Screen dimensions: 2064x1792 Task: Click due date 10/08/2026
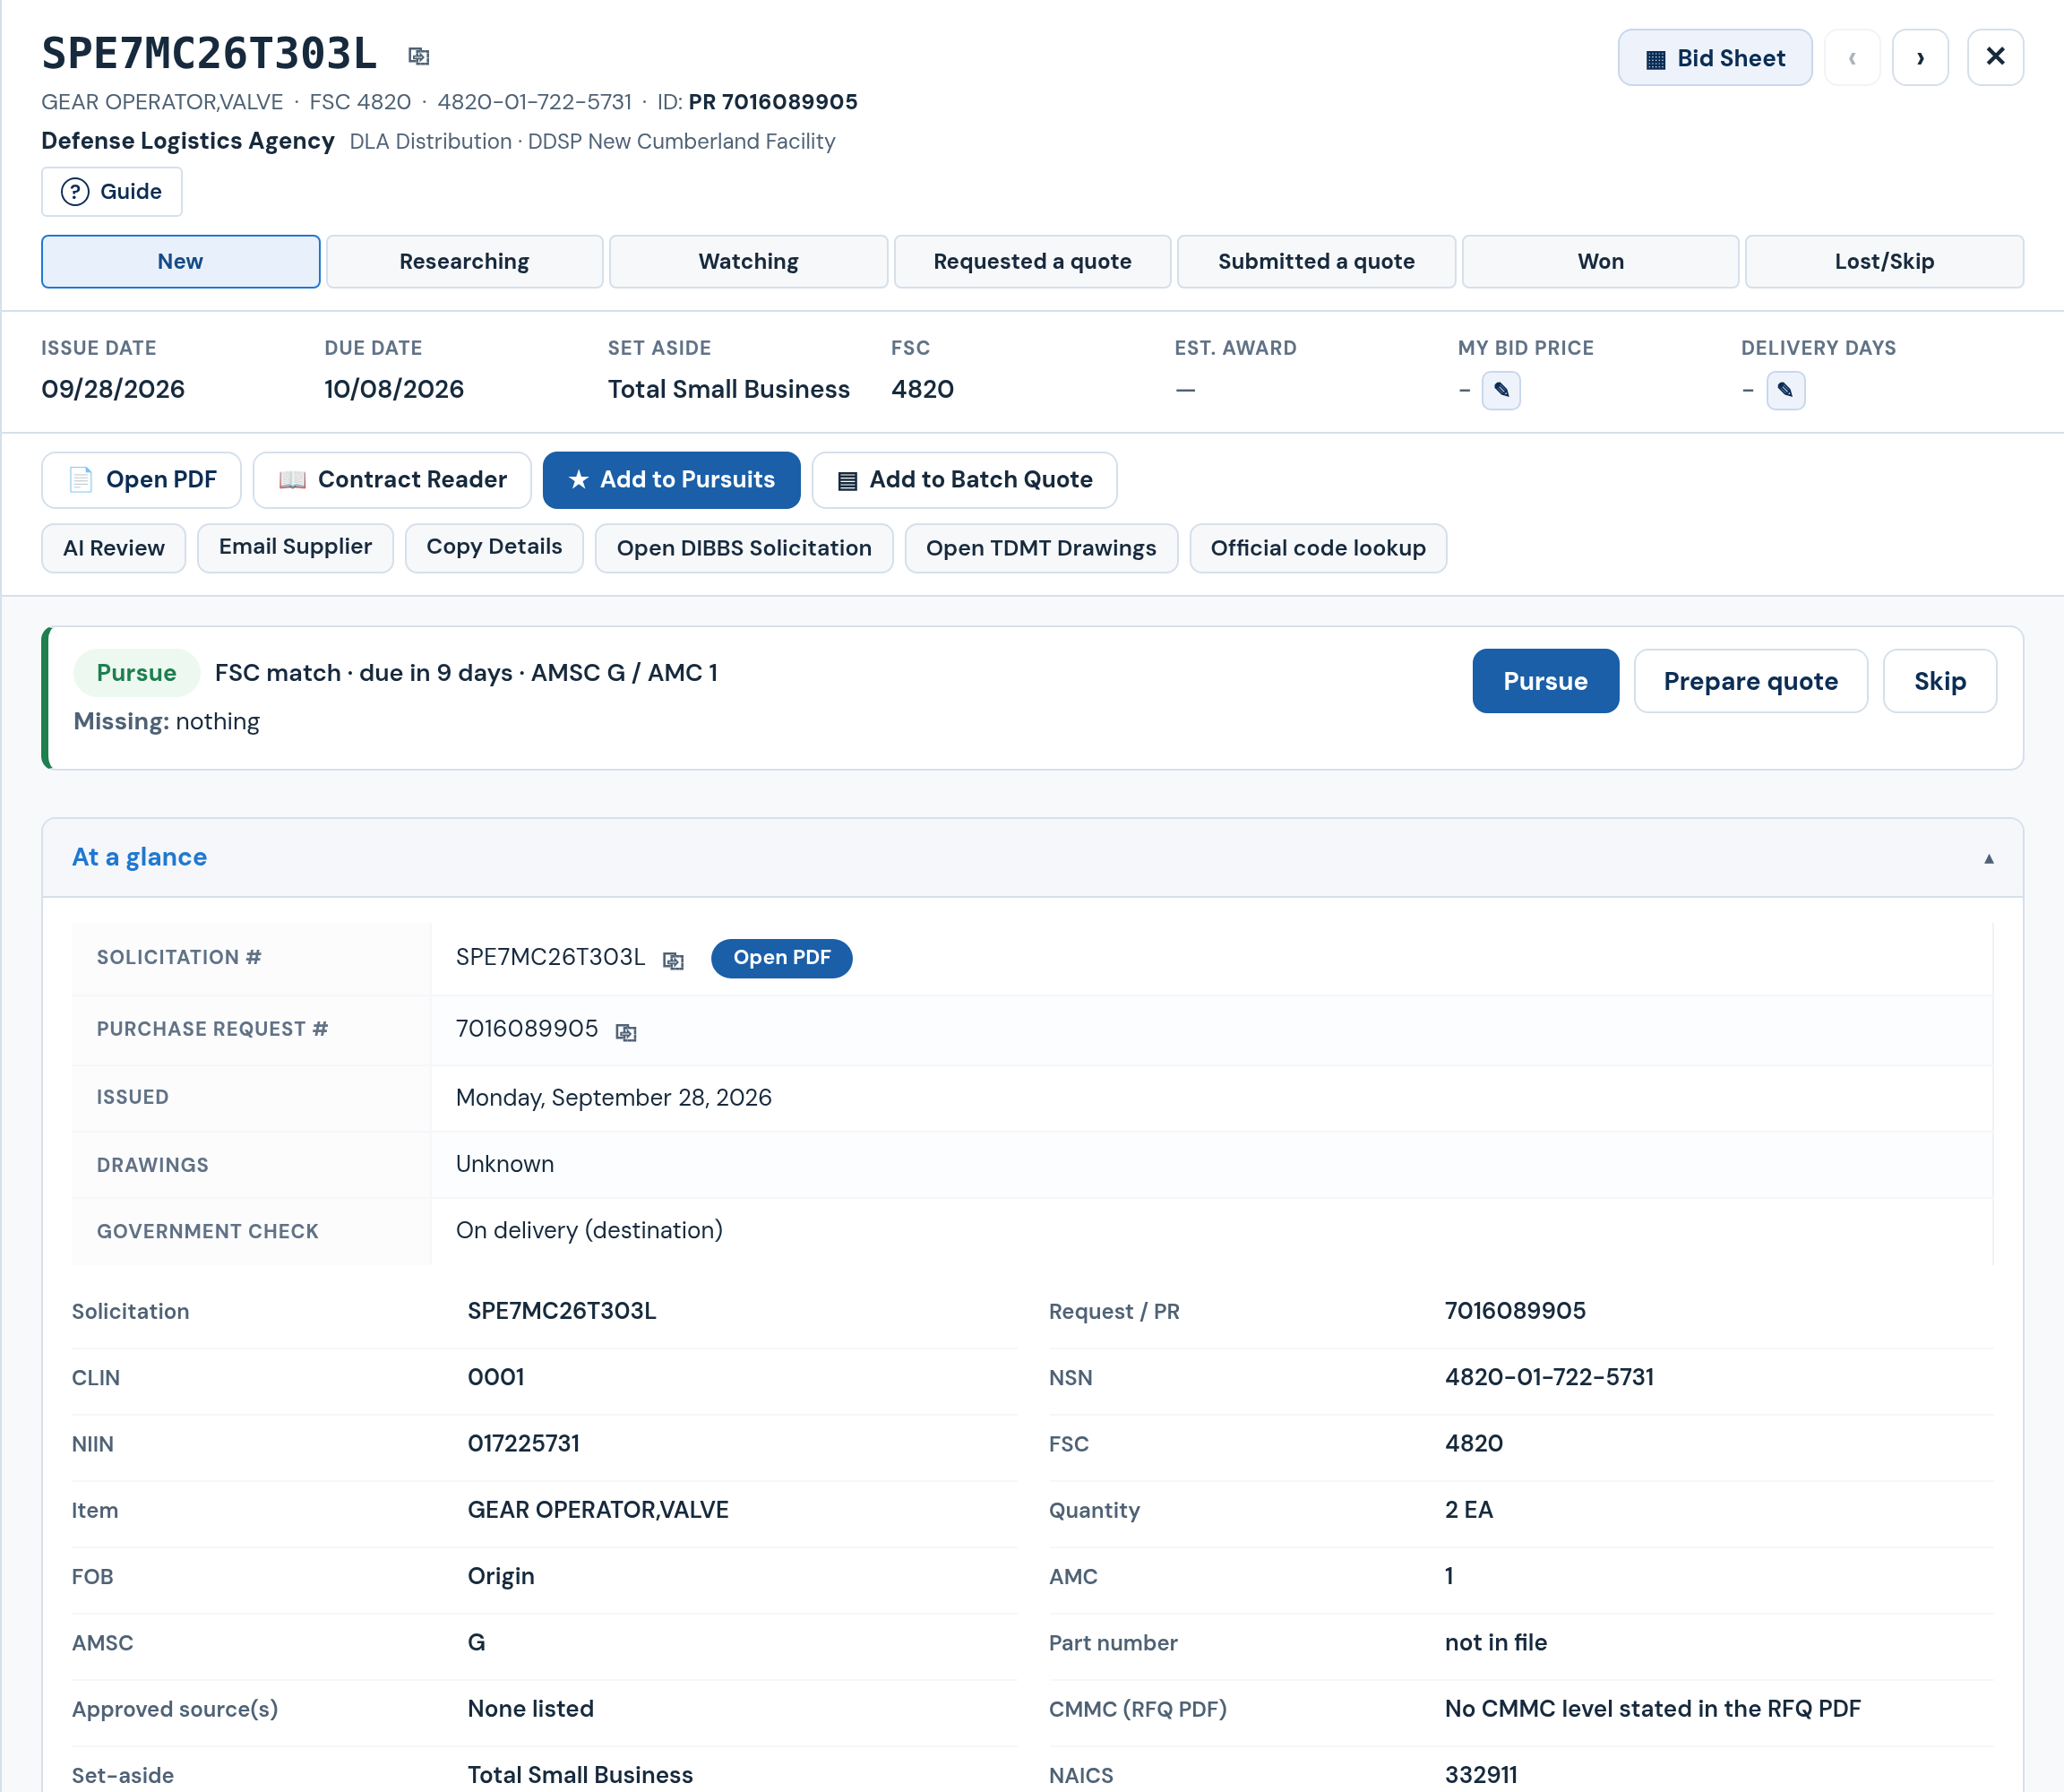(394, 389)
